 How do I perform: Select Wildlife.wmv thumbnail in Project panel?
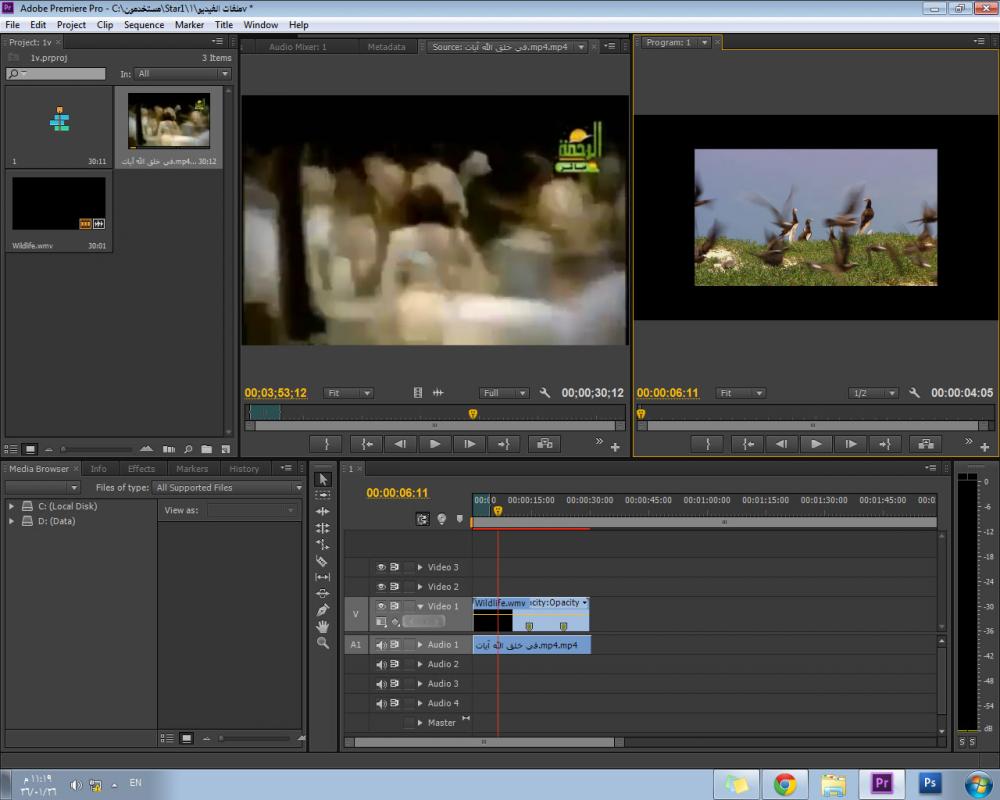pyautogui.click(x=59, y=204)
